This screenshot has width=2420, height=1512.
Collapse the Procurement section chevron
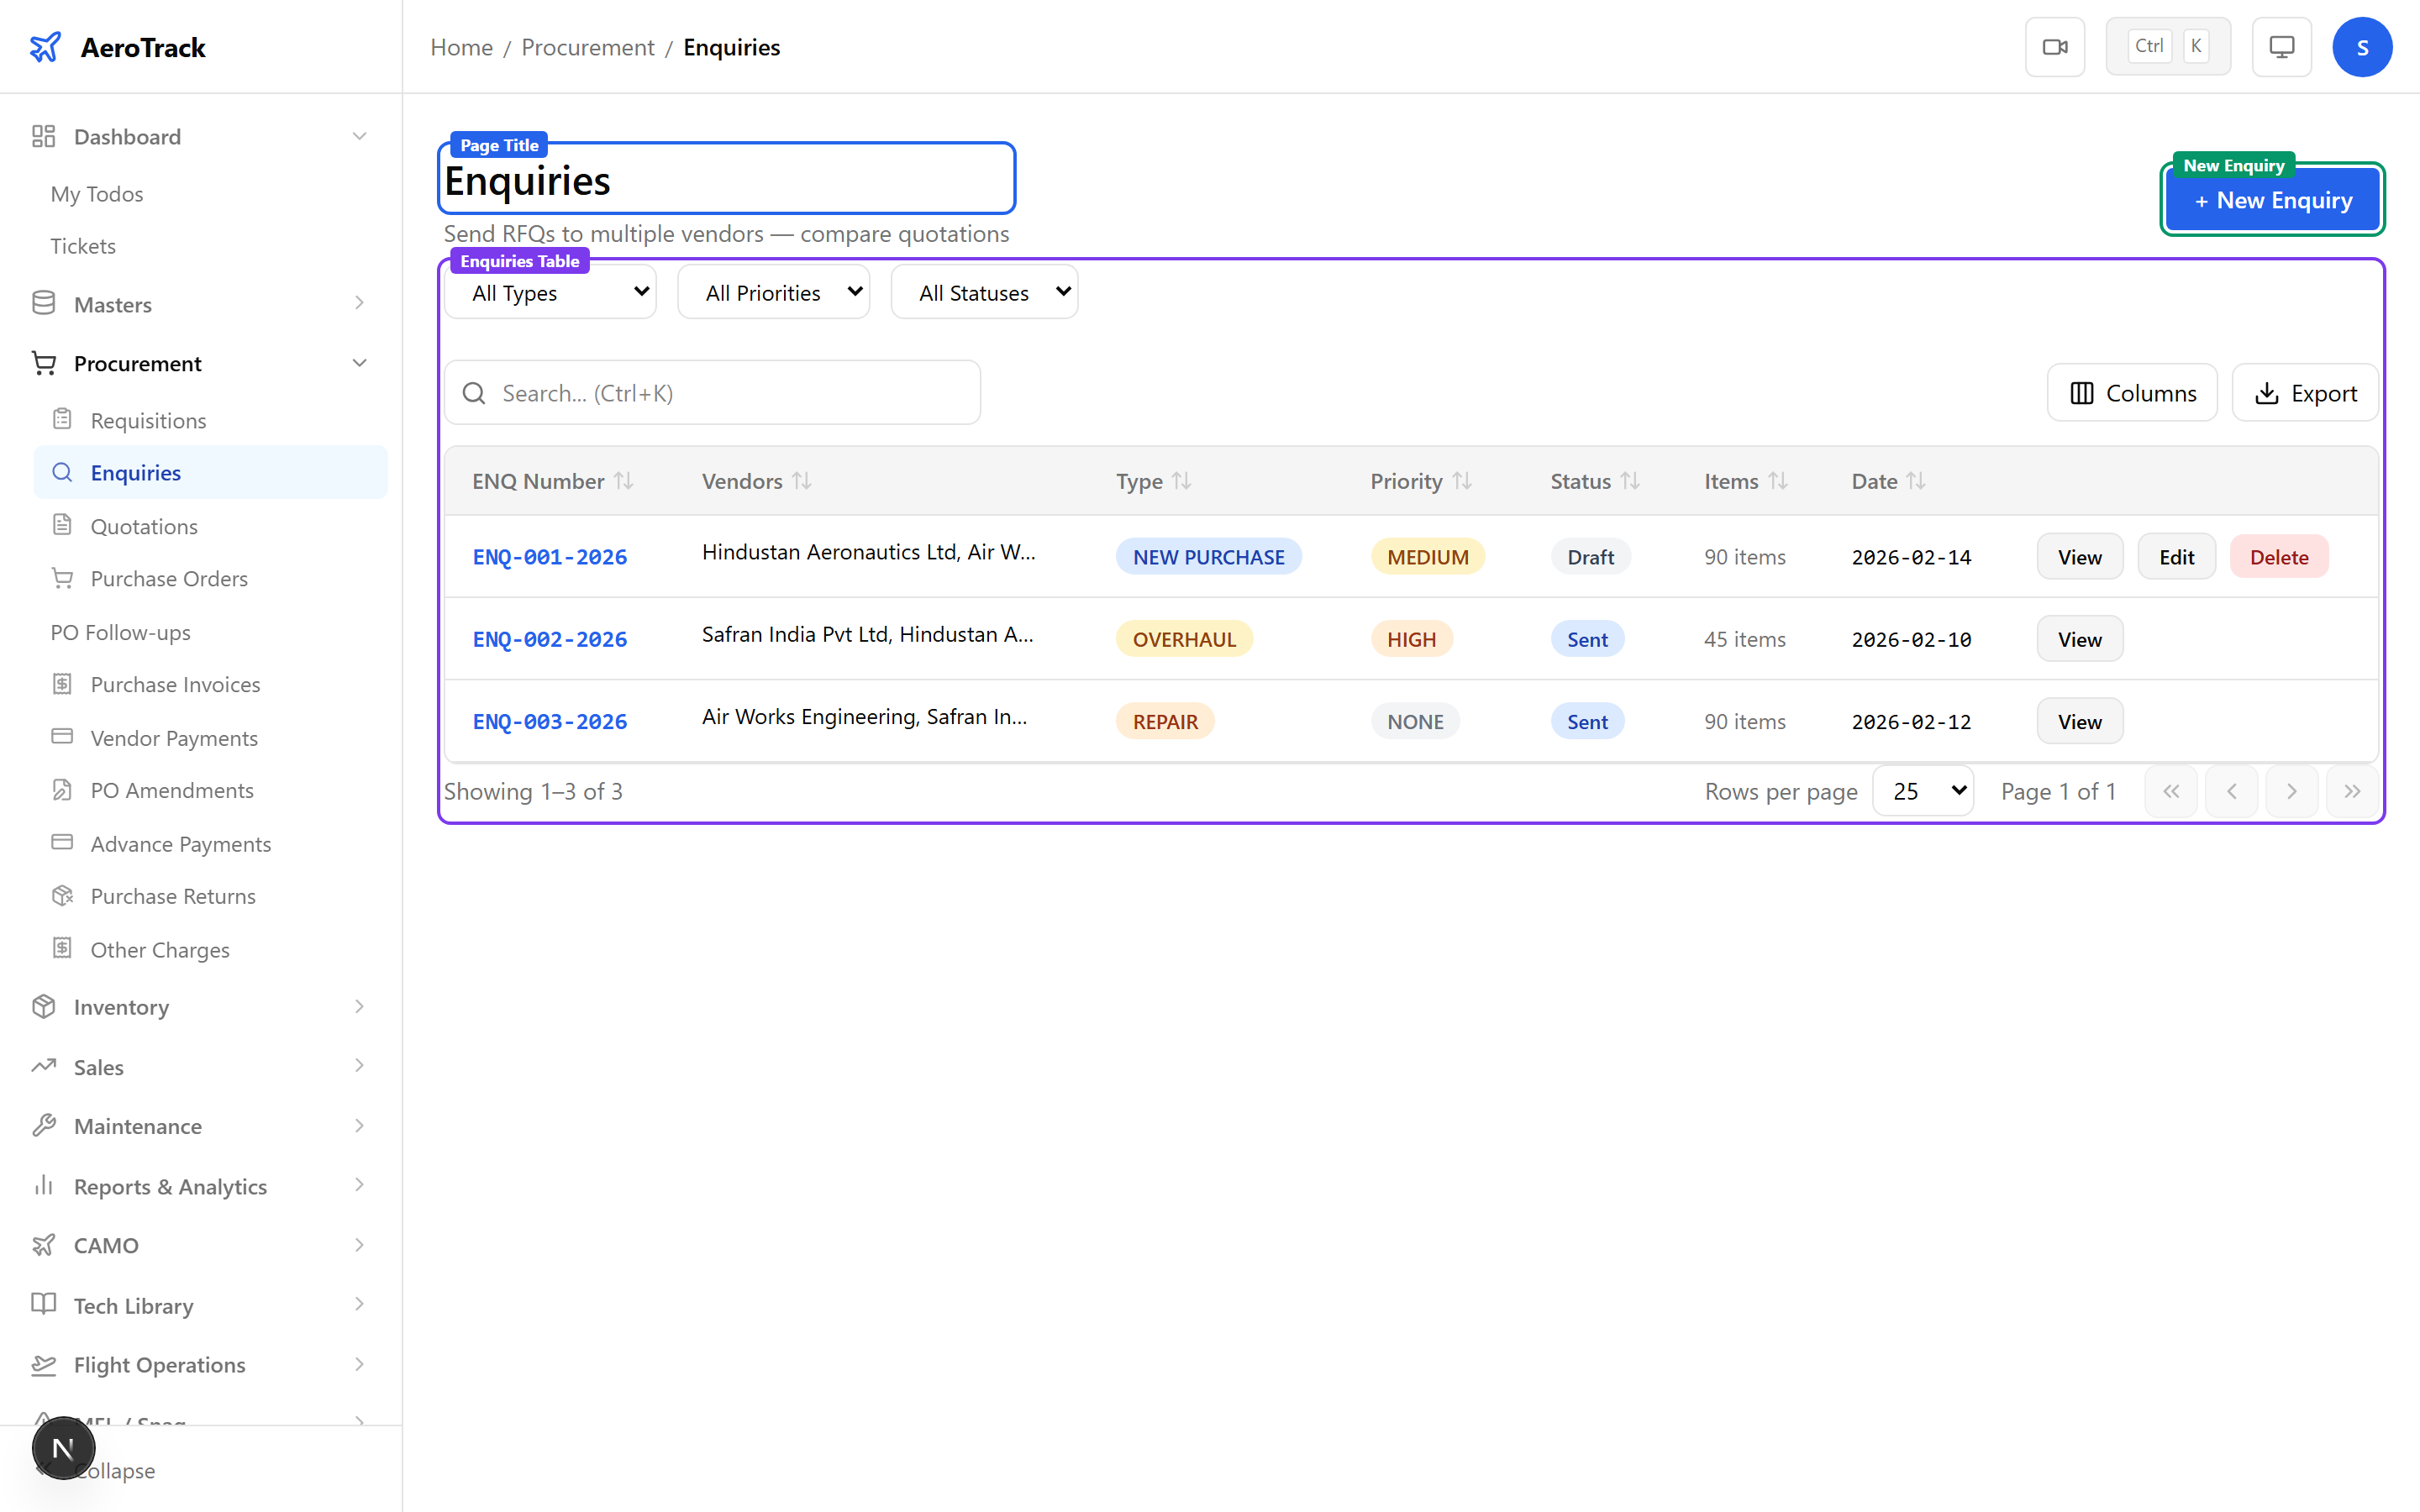(x=359, y=362)
